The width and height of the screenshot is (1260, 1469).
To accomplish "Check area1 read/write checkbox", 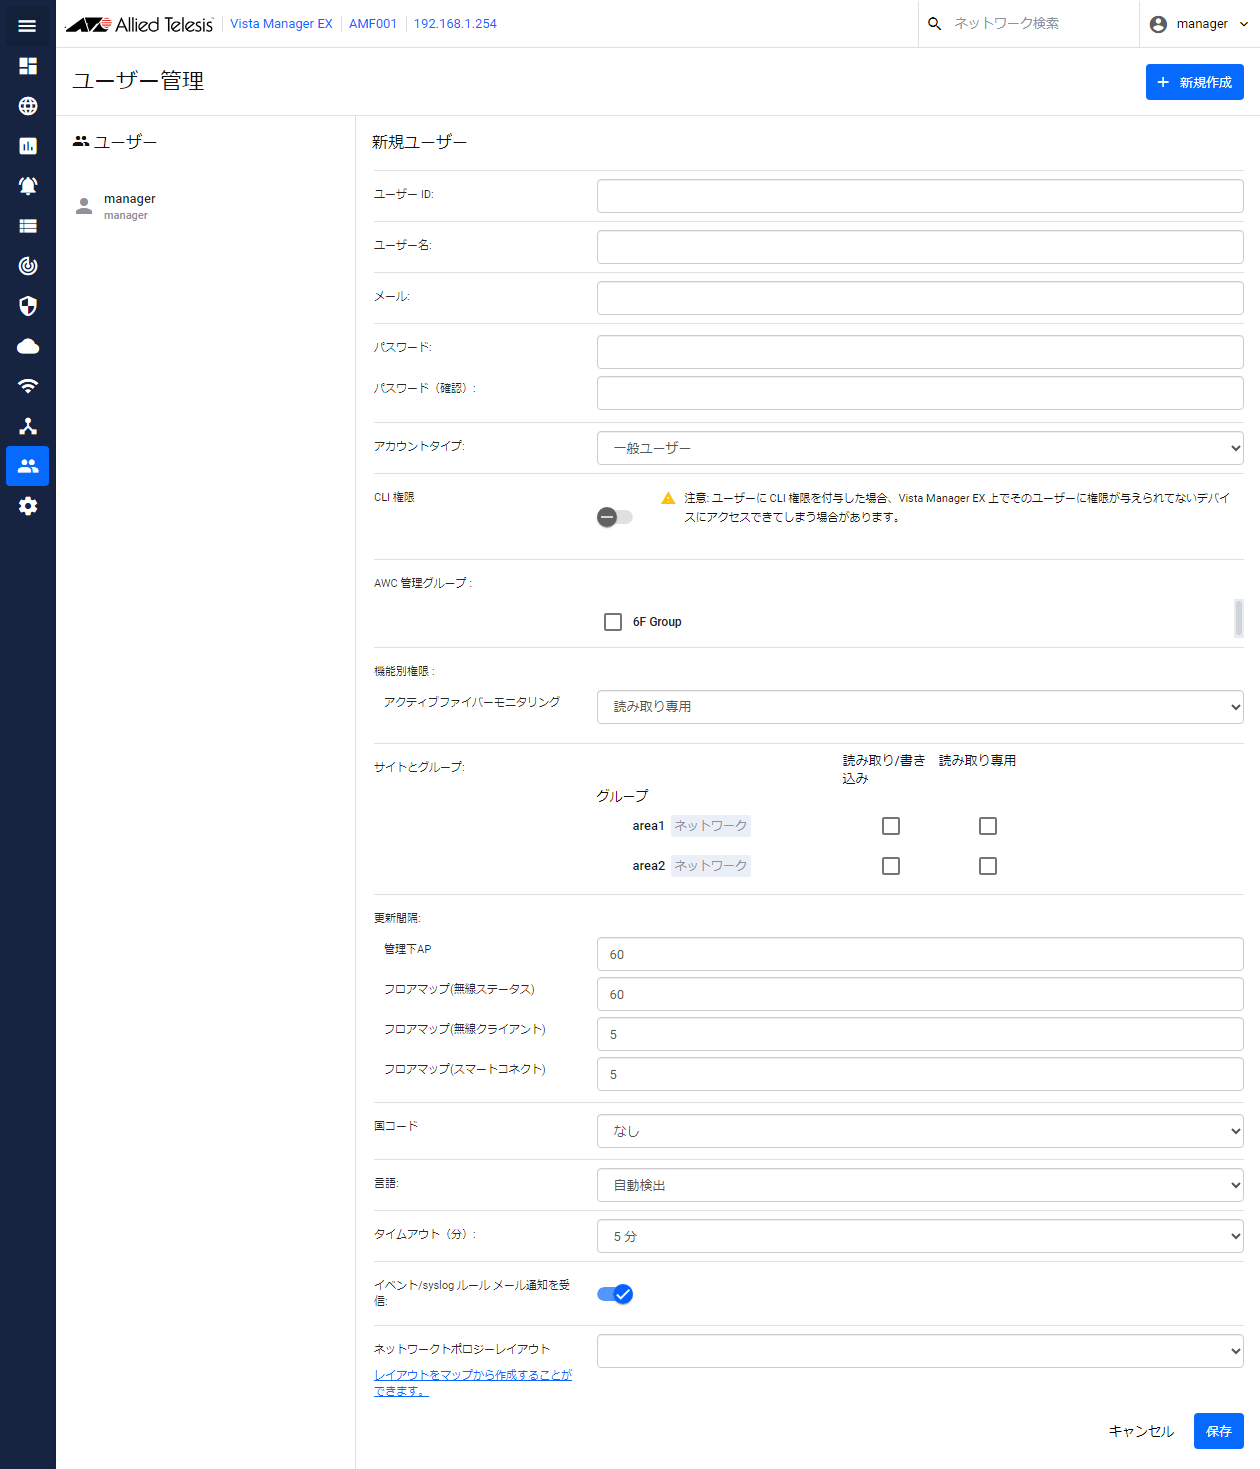I will click(891, 826).
